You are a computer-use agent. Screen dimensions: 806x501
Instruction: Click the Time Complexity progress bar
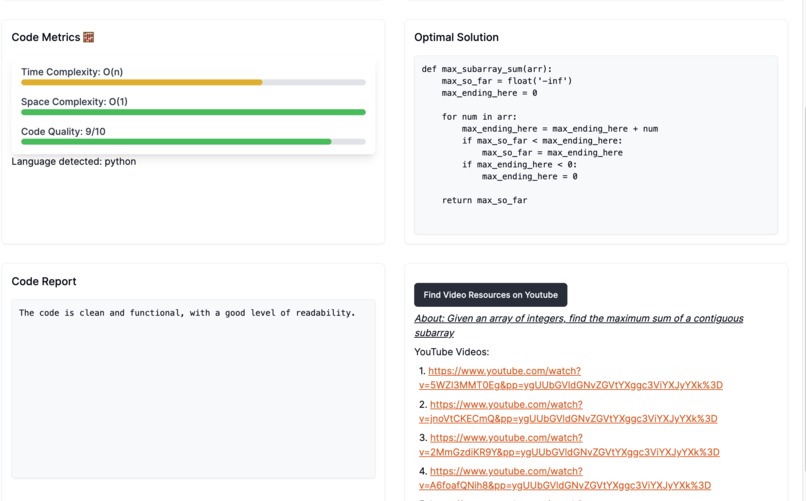[x=193, y=82]
